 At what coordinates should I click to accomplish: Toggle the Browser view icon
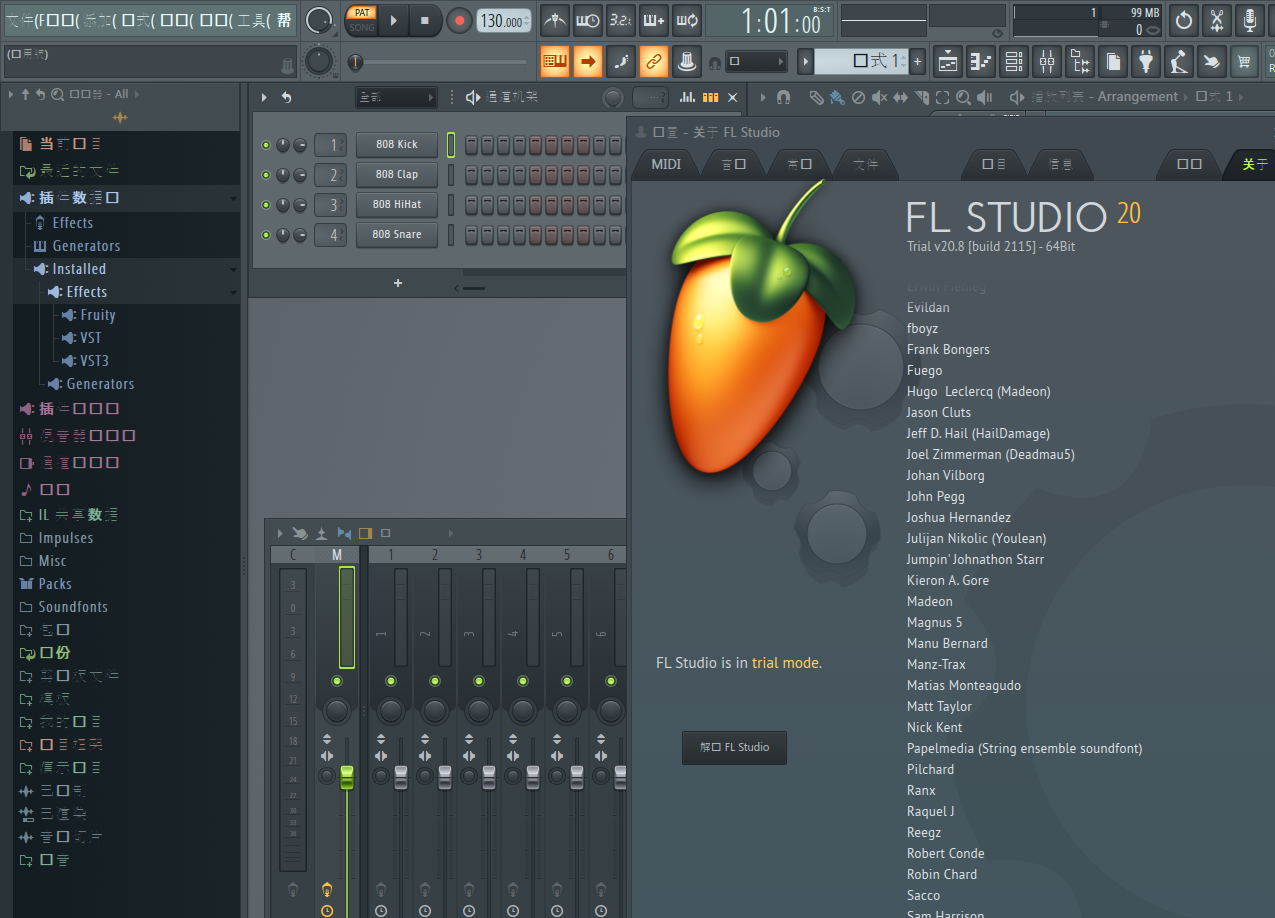pos(1079,62)
